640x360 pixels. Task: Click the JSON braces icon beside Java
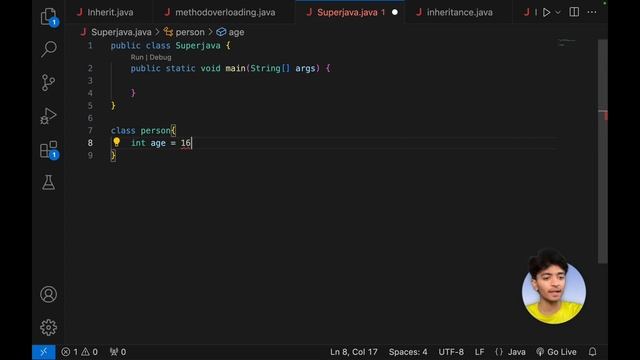coord(499,352)
